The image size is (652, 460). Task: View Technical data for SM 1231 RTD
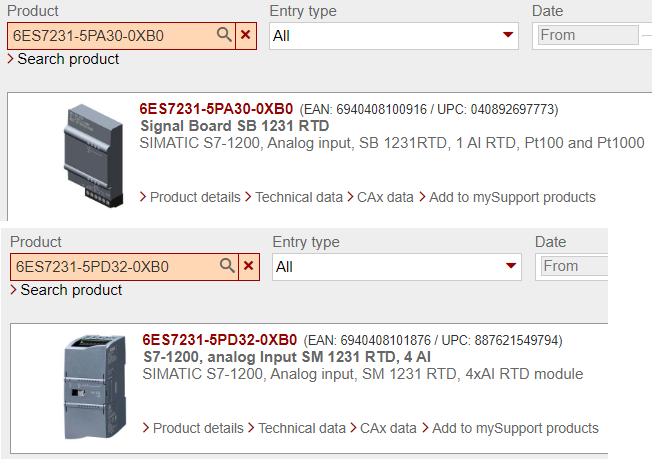[302, 428]
